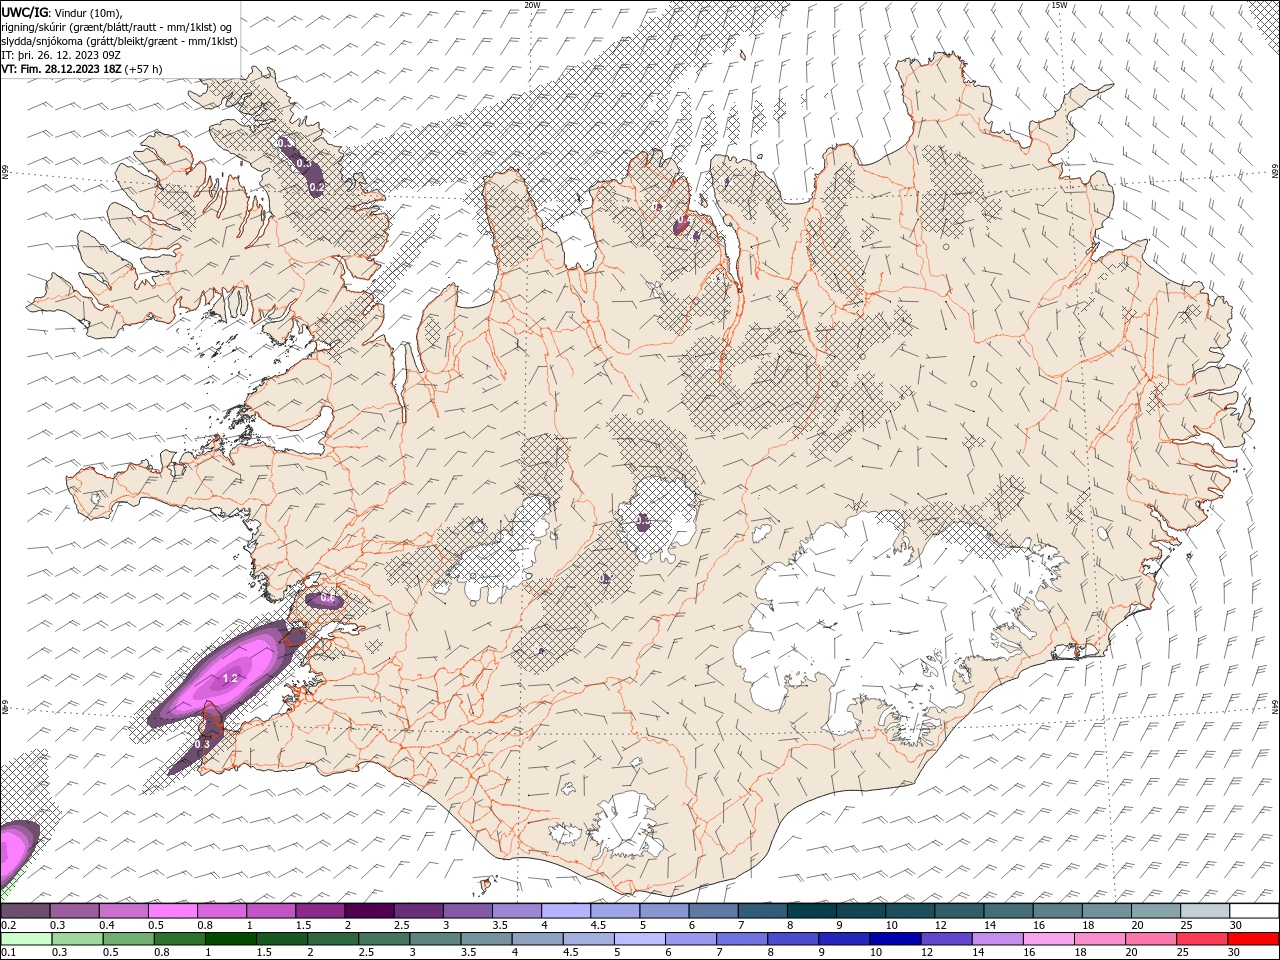1280x960 pixels.
Task: Pick the deep blue lower swatch between 10 and 12
Action: click(x=895, y=939)
